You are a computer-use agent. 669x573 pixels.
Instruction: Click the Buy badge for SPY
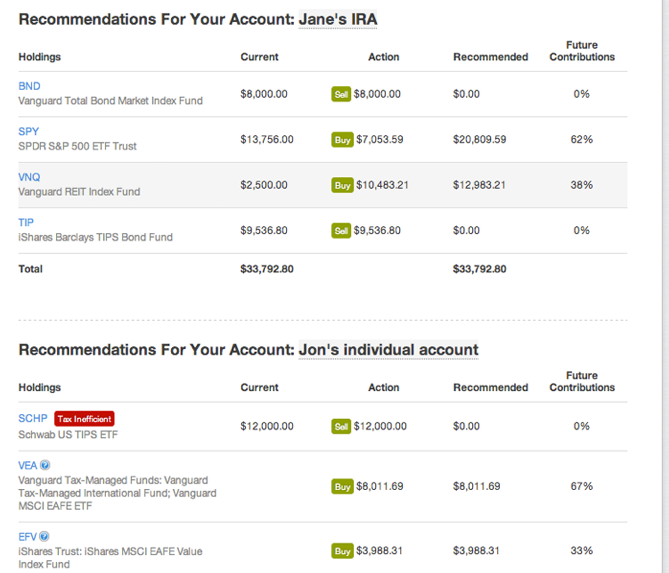pyautogui.click(x=342, y=140)
